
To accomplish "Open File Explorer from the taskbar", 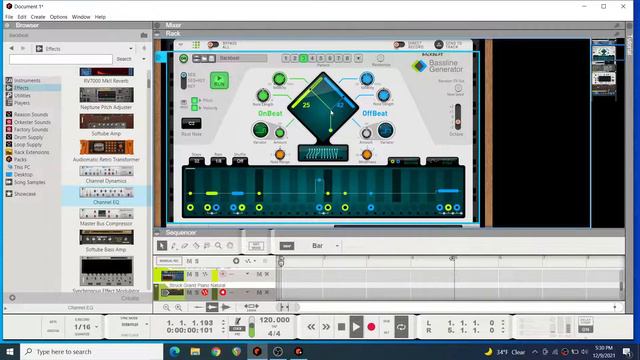I will click(x=196, y=351).
